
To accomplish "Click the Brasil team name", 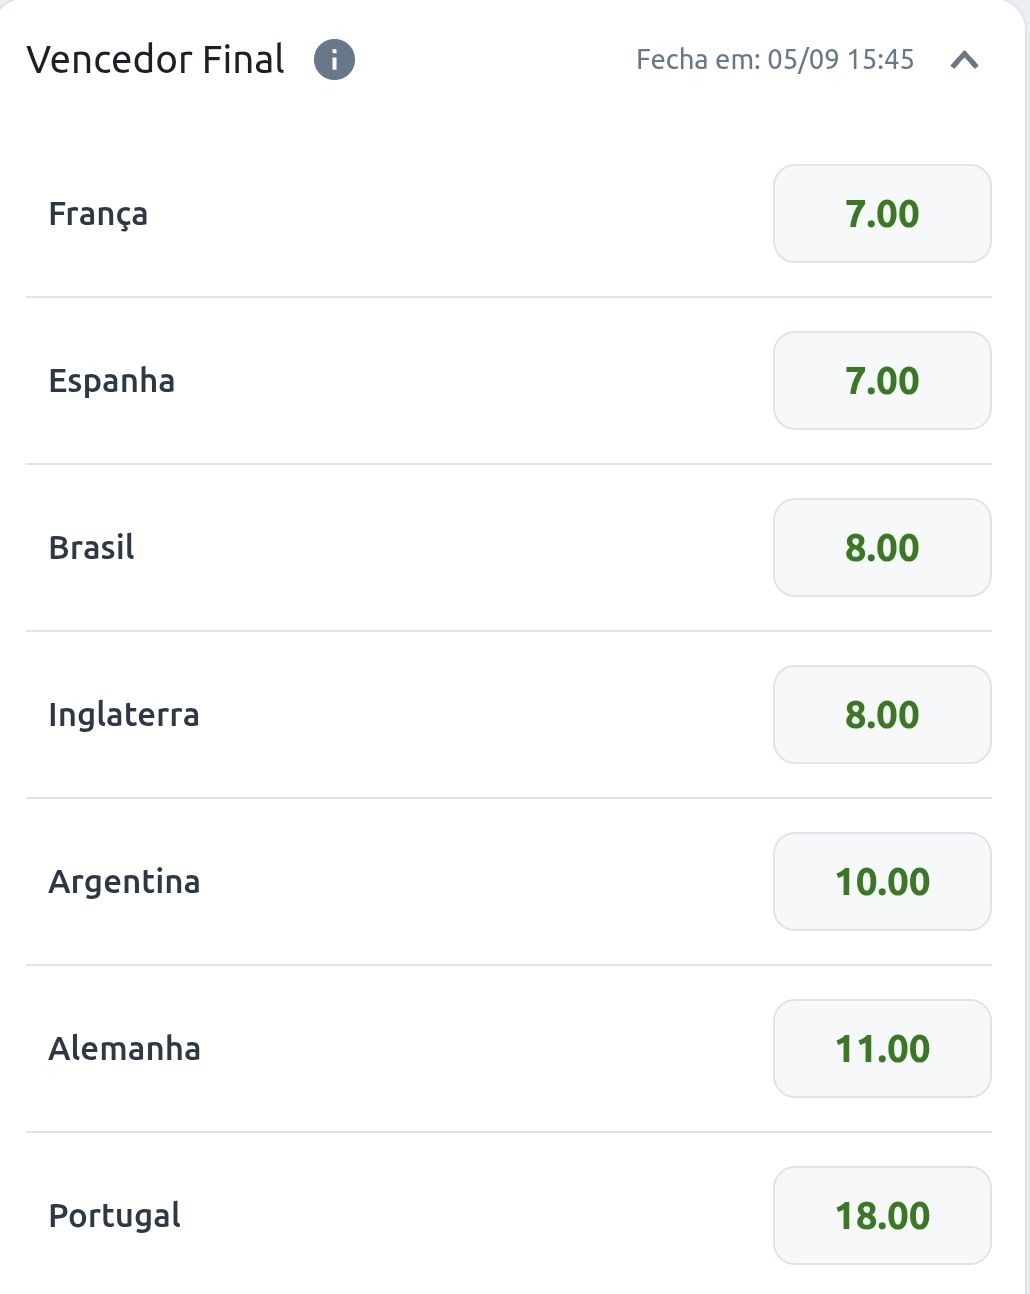I will pos(91,548).
